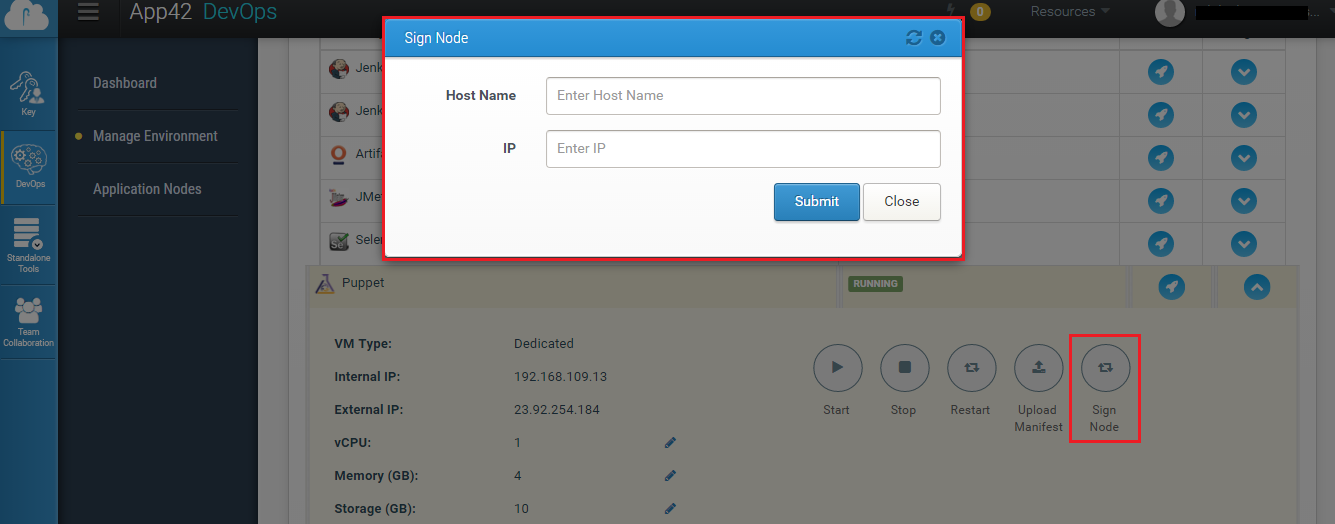Click the Puppet row name
This screenshot has height=524, width=1335.
pos(363,283)
